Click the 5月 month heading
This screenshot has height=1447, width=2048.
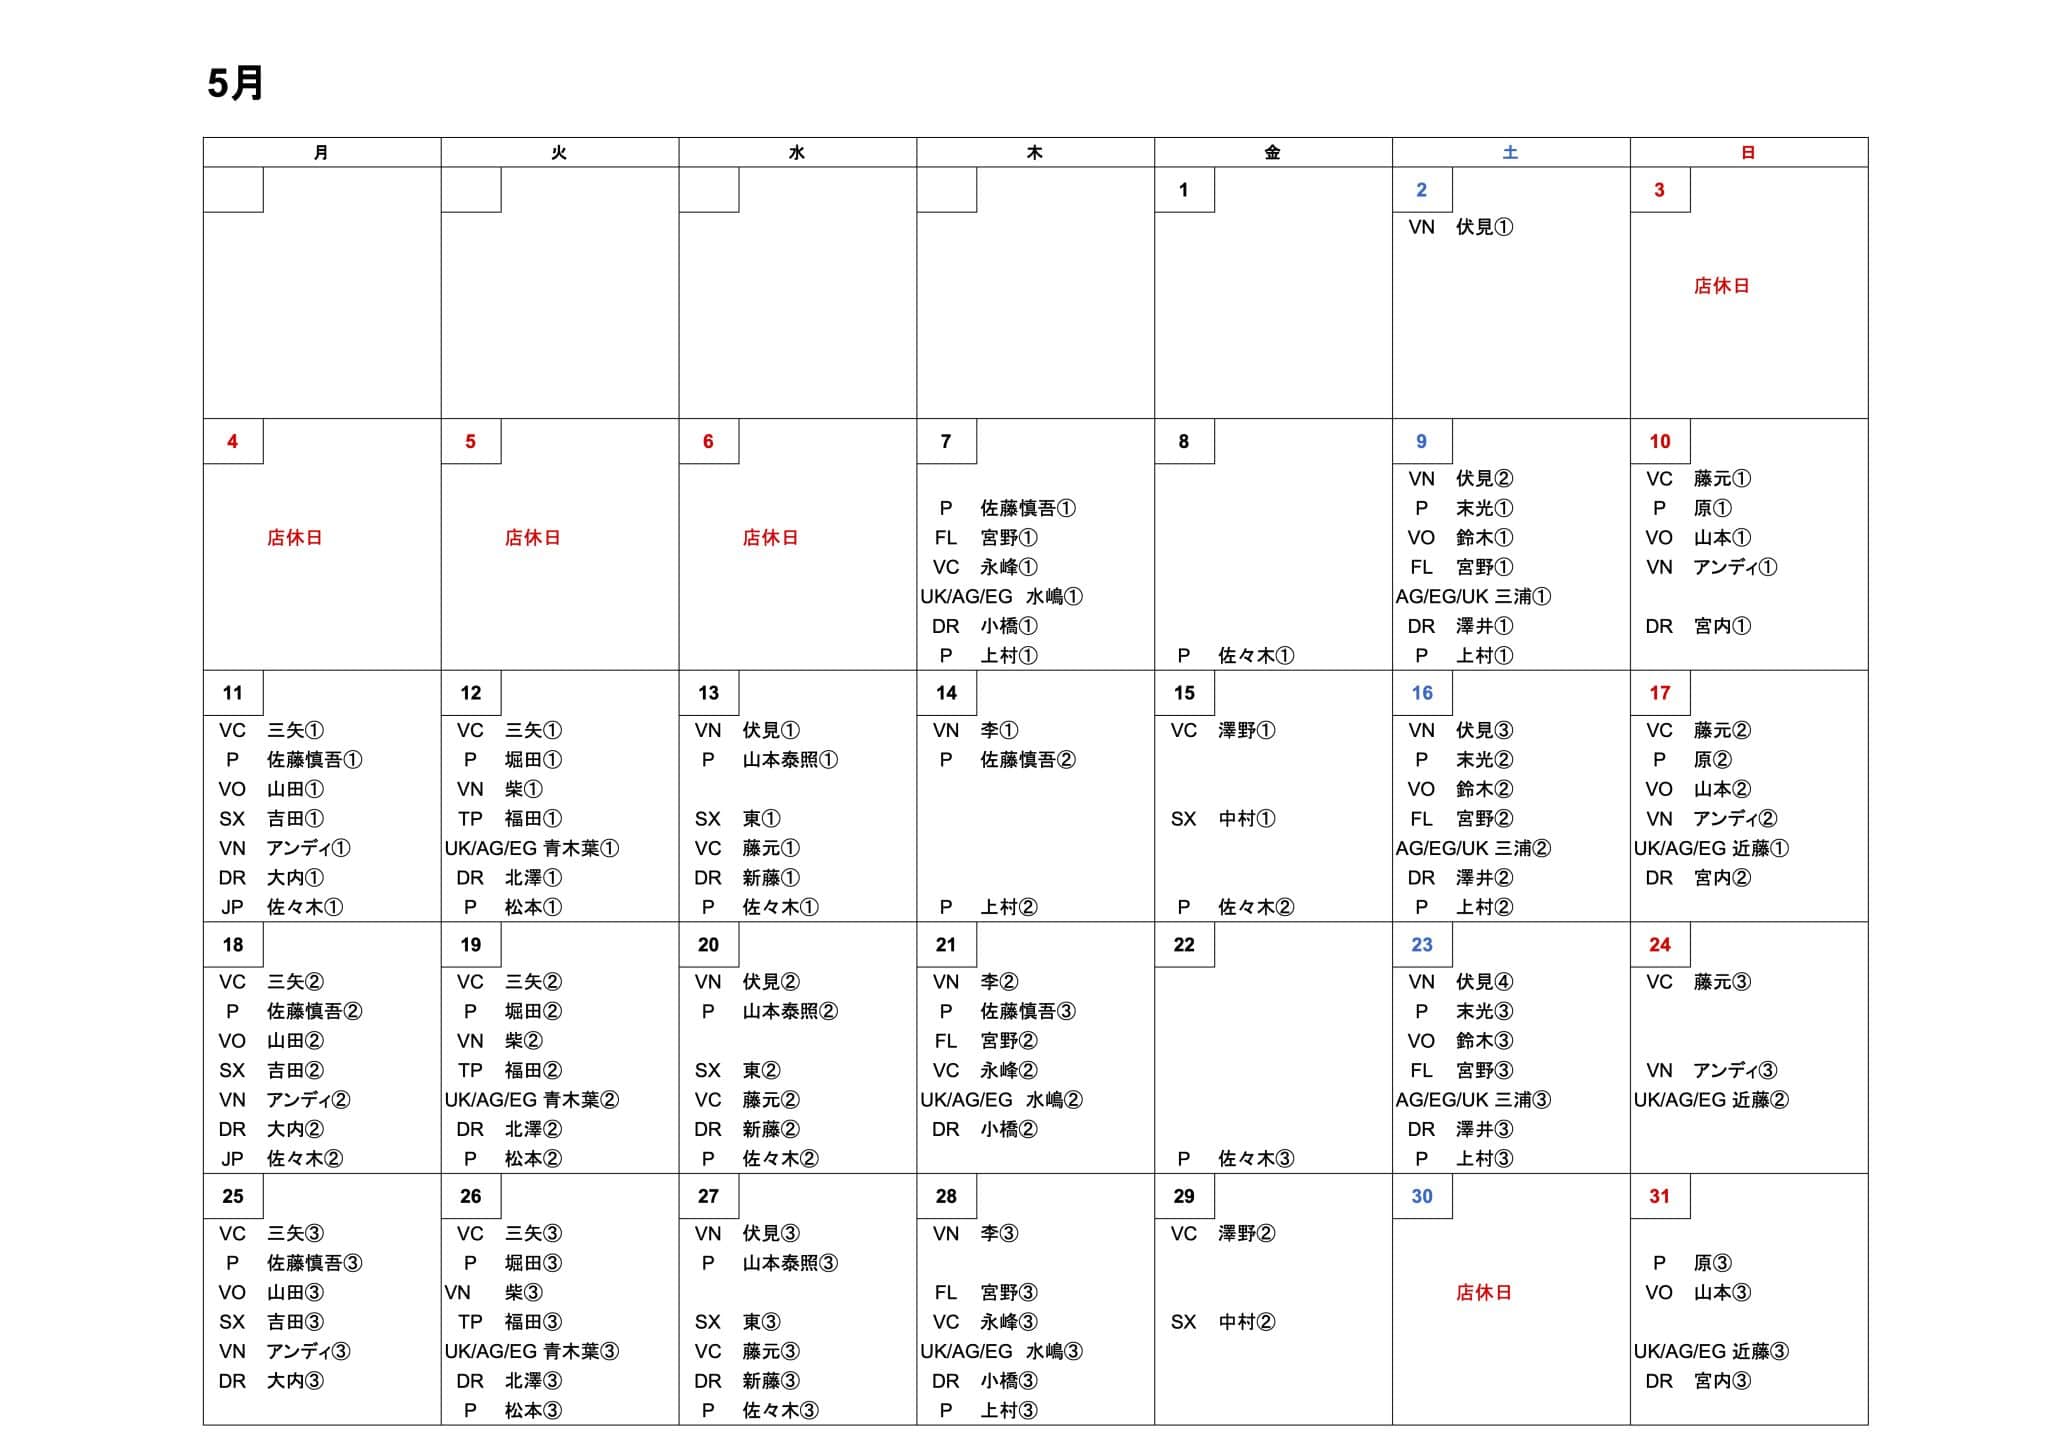(x=235, y=83)
